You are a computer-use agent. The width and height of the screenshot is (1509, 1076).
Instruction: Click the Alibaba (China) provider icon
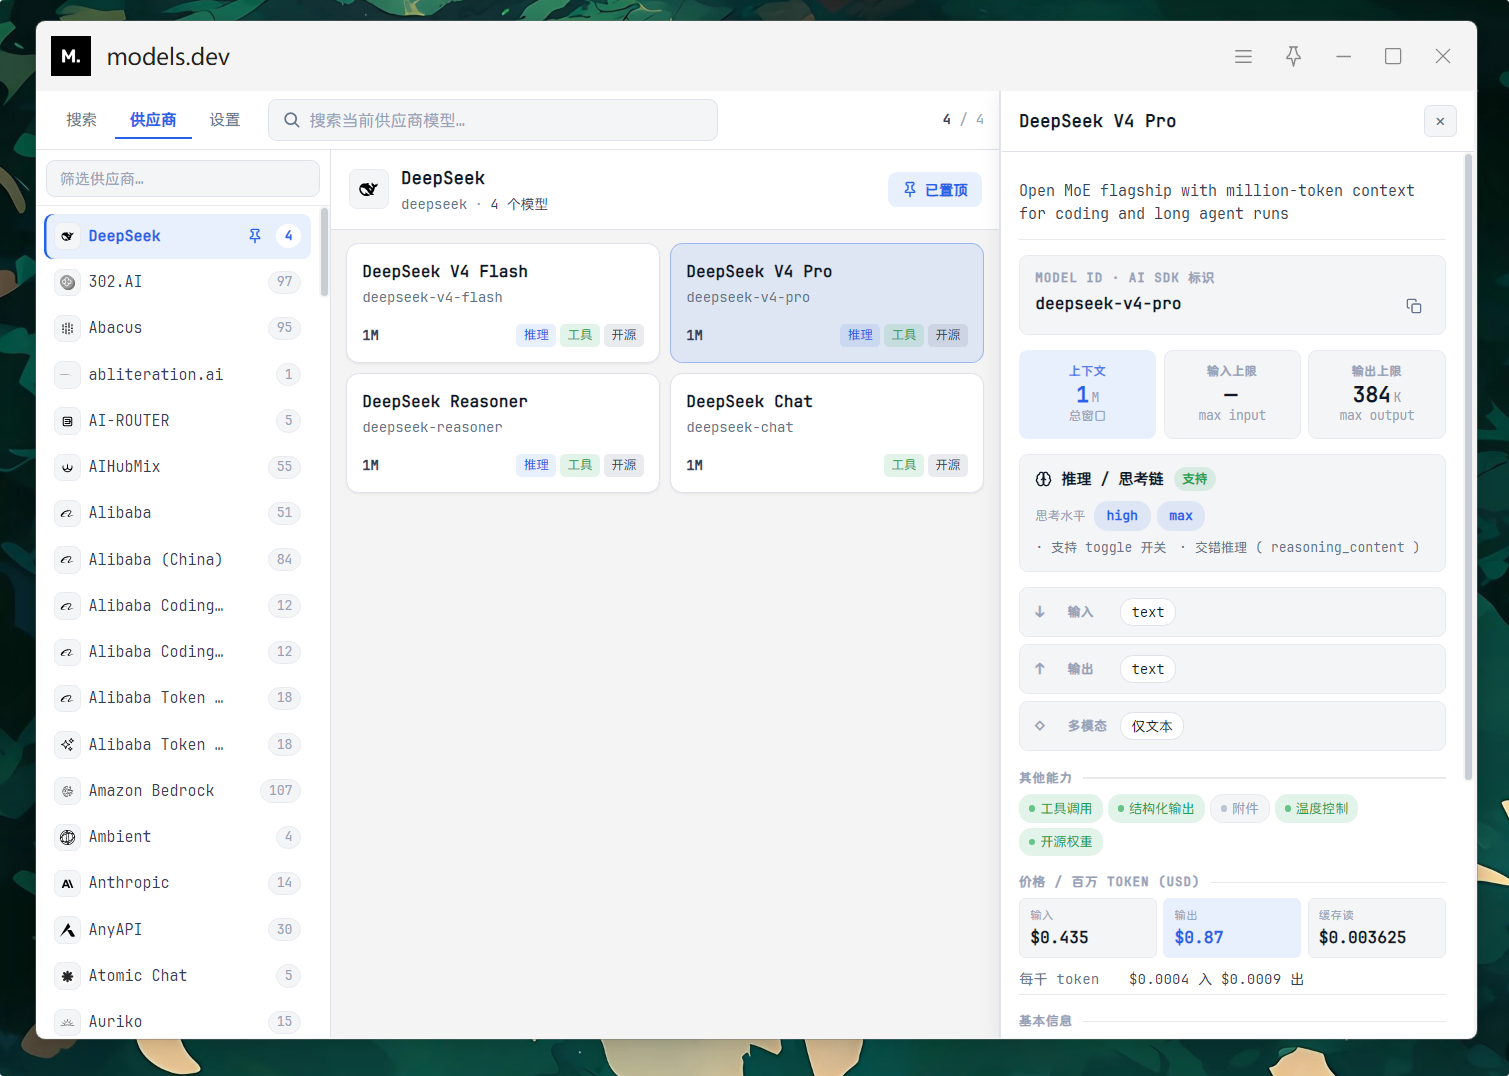[67, 560]
